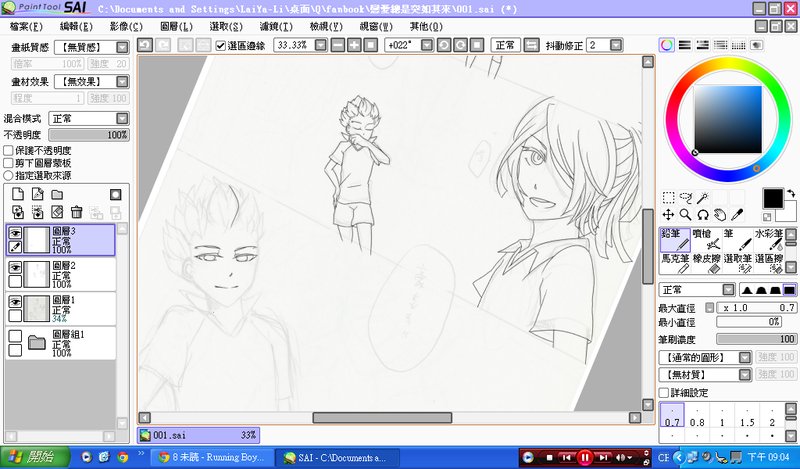800x469 pixels.
Task: Swap foreground and background colors
Action: point(790,193)
